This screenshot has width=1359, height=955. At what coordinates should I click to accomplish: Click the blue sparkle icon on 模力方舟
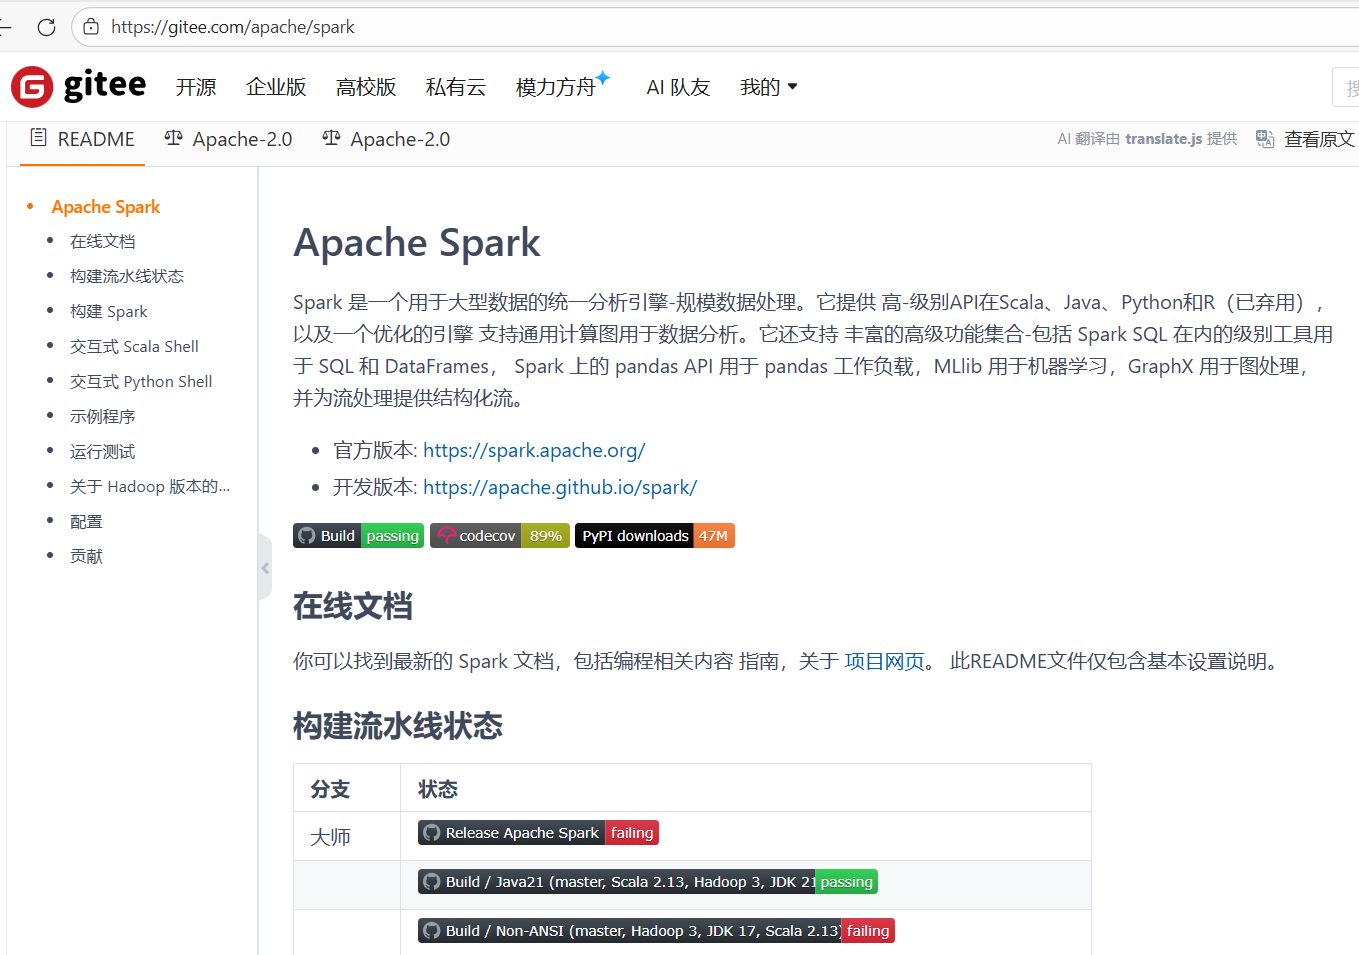click(602, 77)
